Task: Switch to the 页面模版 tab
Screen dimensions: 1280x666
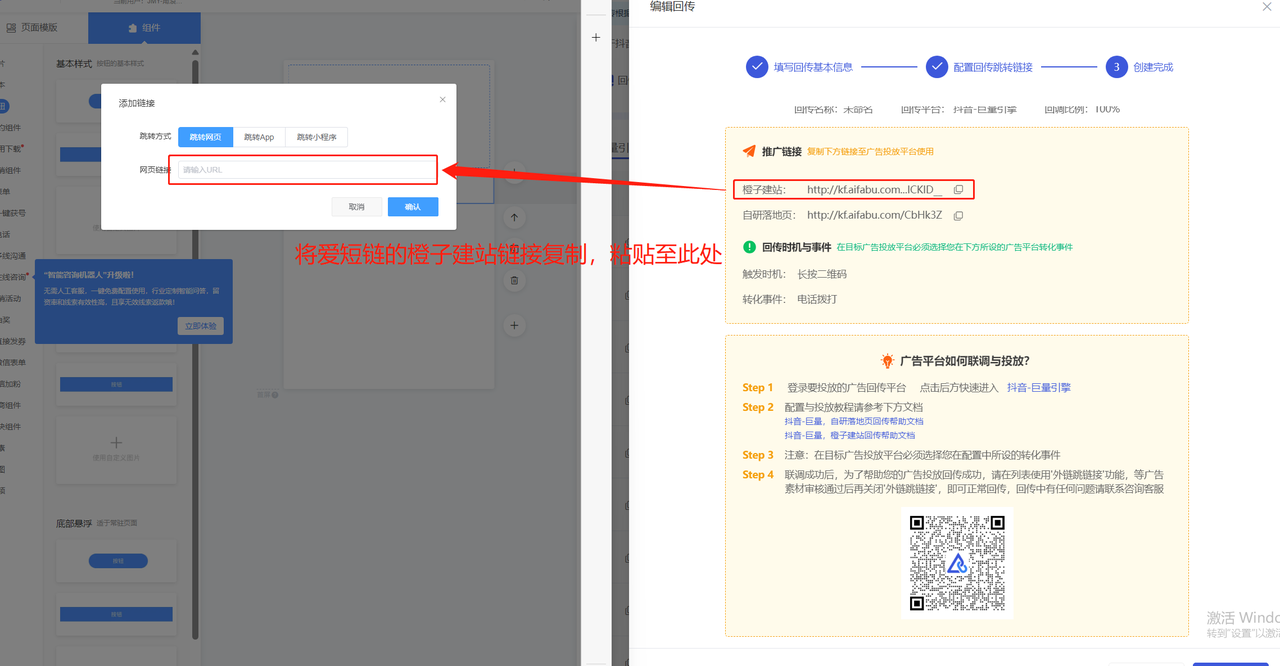Action: (x=40, y=28)
